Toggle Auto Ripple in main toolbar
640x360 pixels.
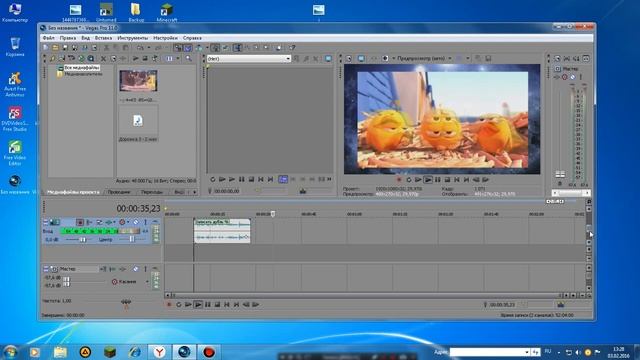199,48
